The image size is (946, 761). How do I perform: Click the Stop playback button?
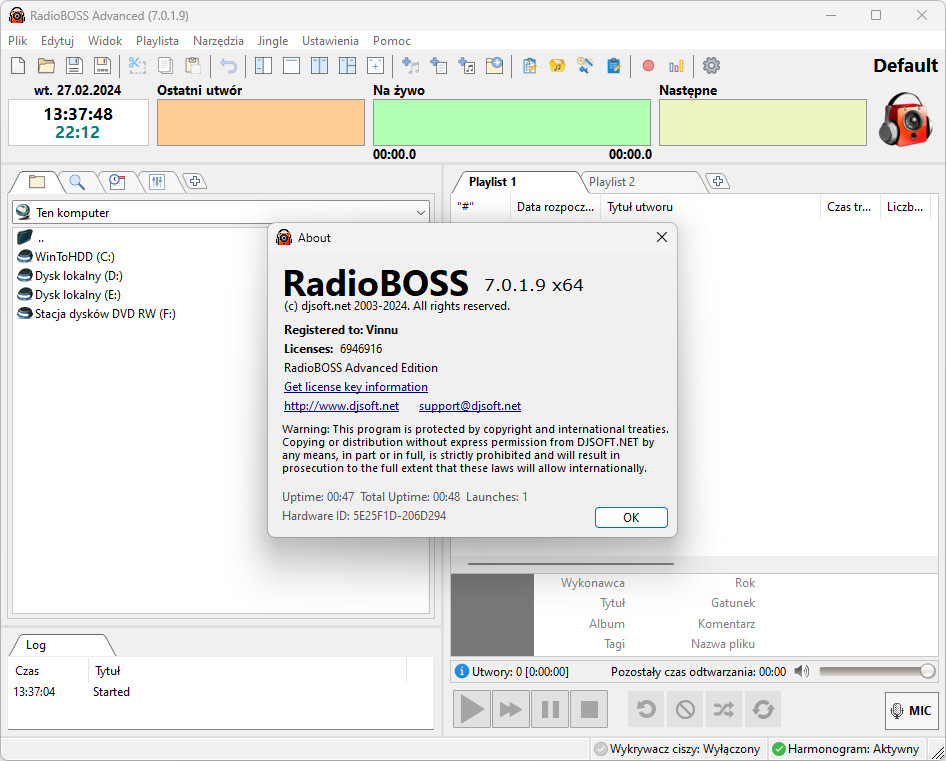pyautogui.click(x=589, y=709)
